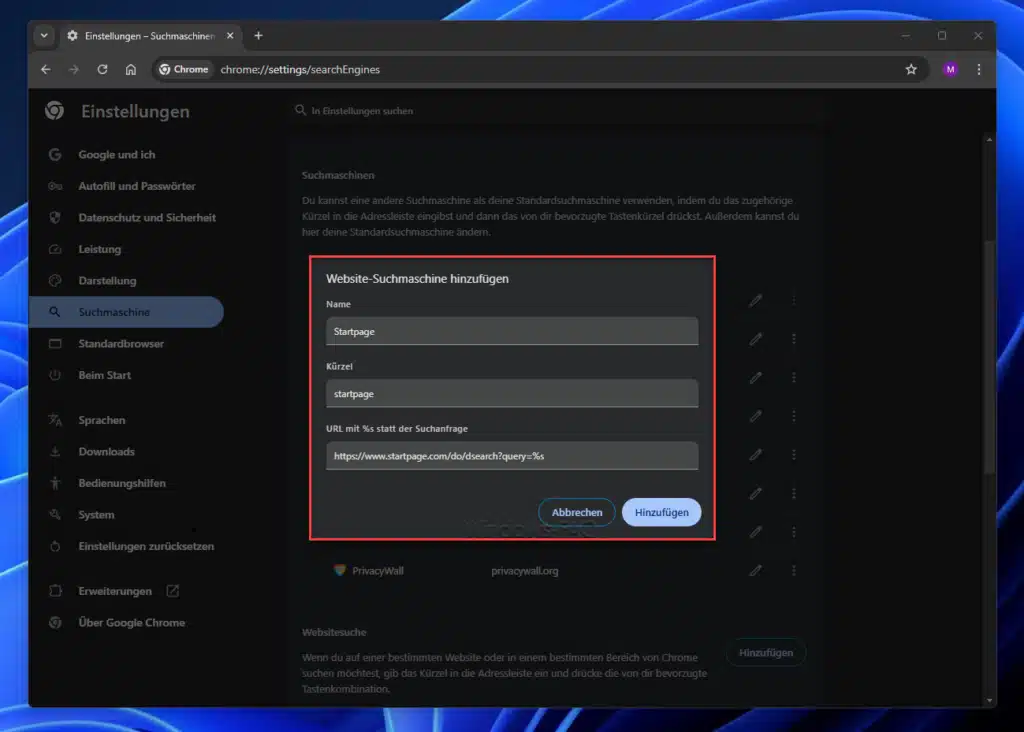Image resolution: width=1024 pixels, height=732 pixels.
Task: Cancel the dialog with Abbrechen
Action: 577,513
